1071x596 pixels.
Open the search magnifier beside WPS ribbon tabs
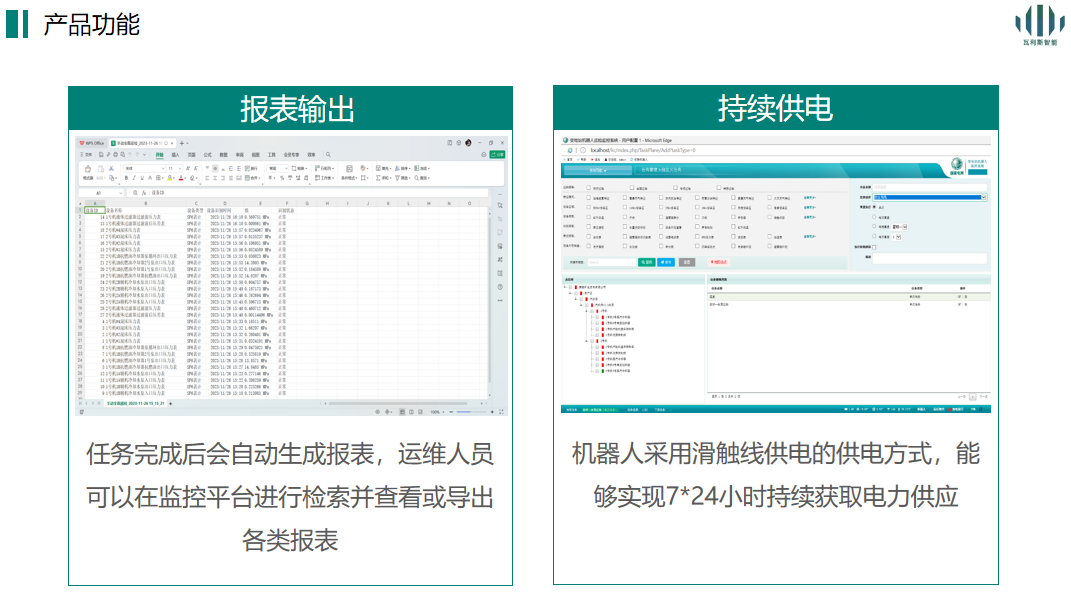click(328, 155)
